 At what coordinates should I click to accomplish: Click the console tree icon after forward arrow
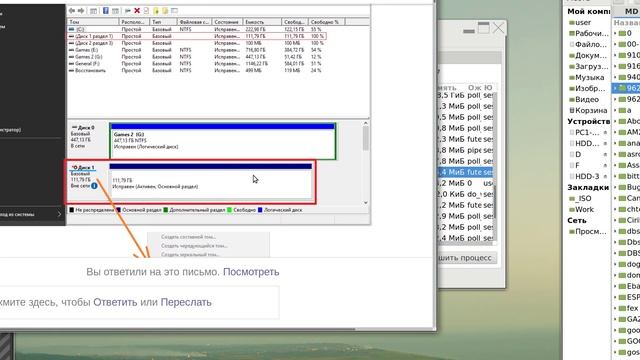pyautogui.click(x=93, y=11)
